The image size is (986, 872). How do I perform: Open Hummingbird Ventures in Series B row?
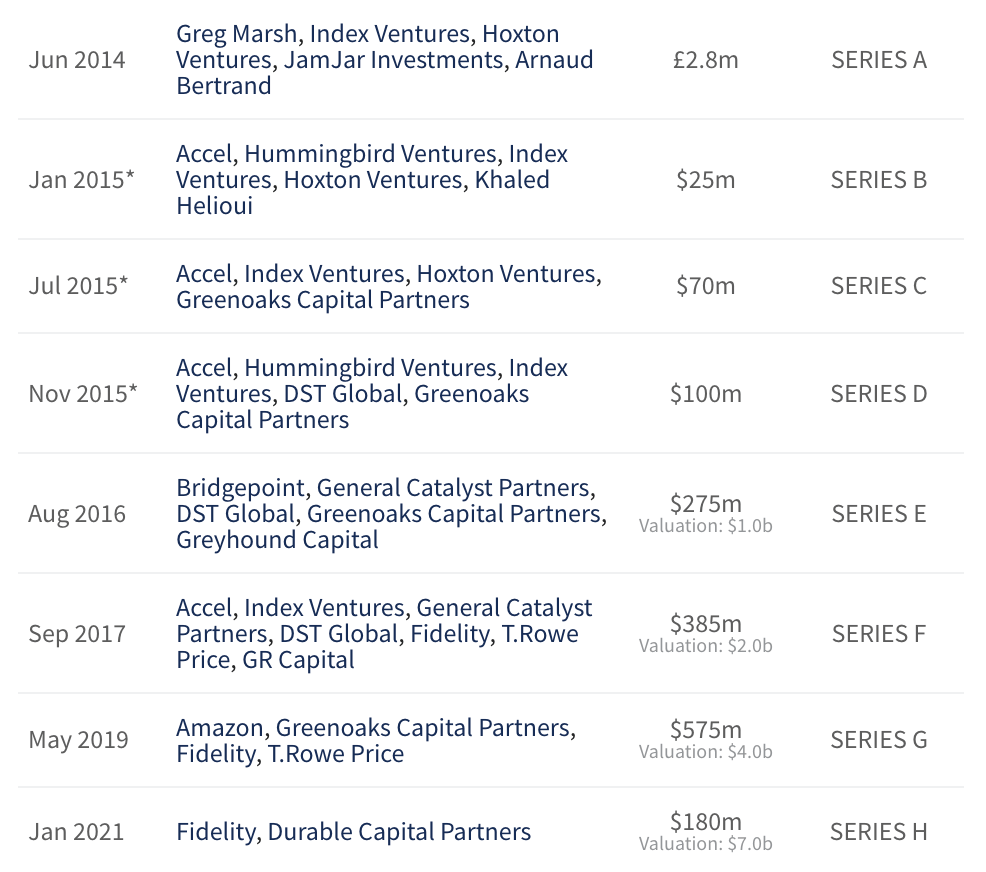click(x=372, y=154)
